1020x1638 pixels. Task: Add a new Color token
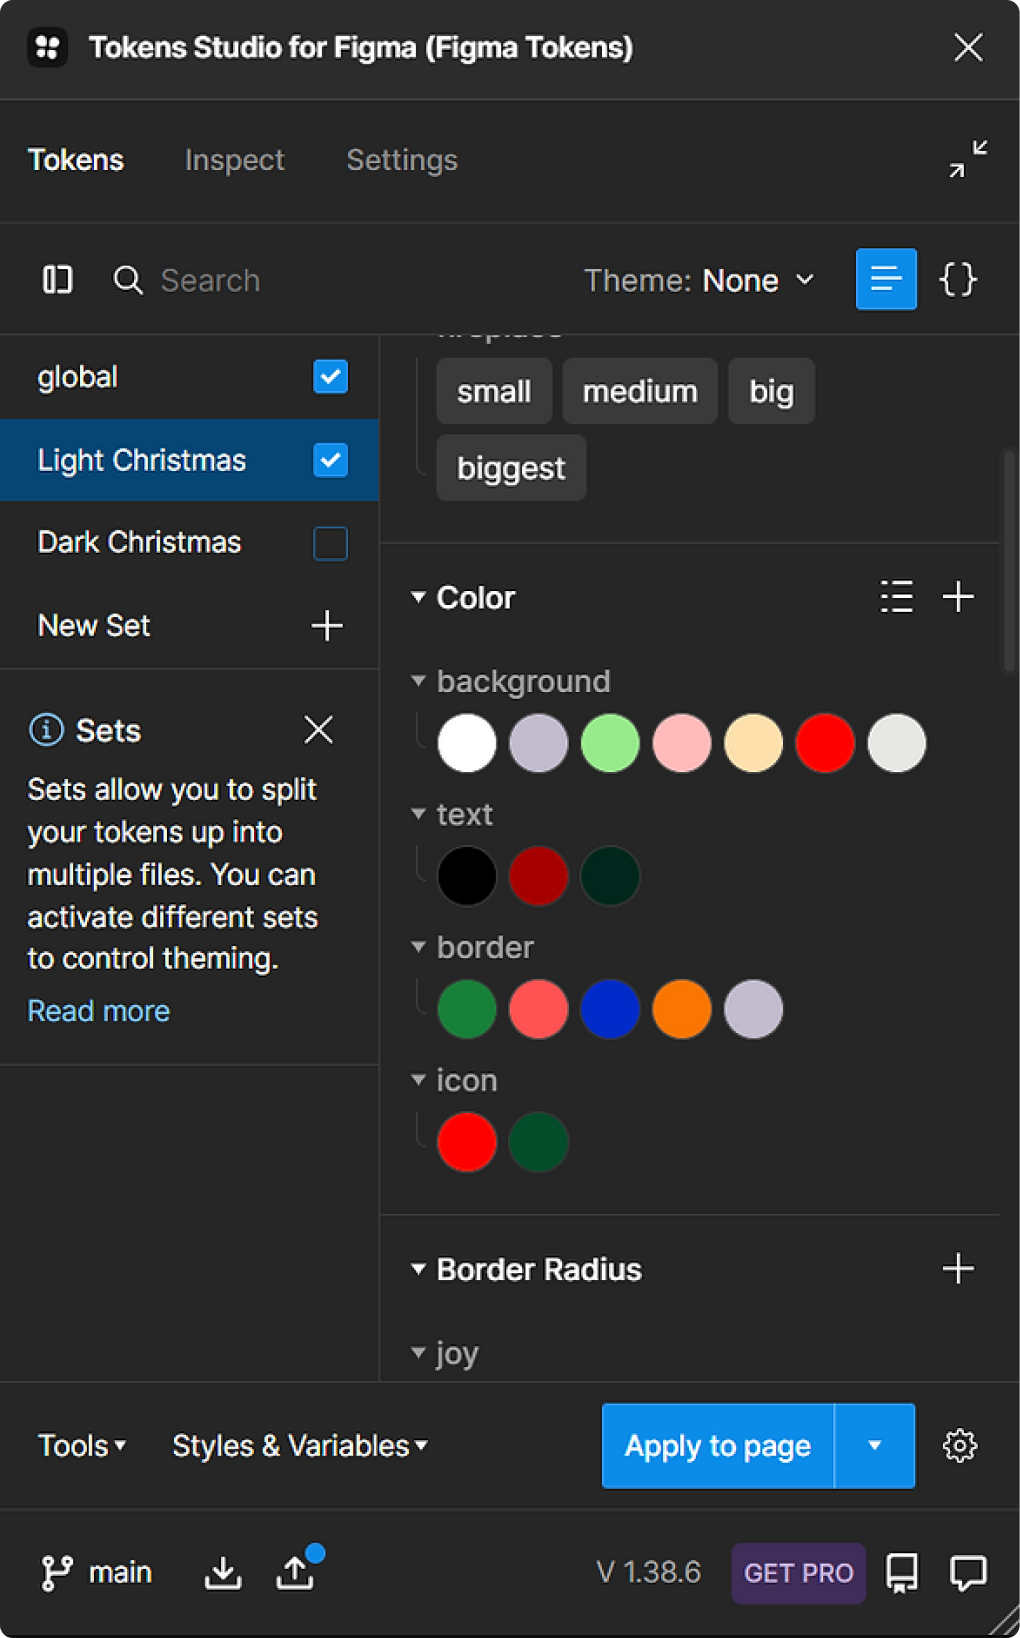click(x=958, y=597)
